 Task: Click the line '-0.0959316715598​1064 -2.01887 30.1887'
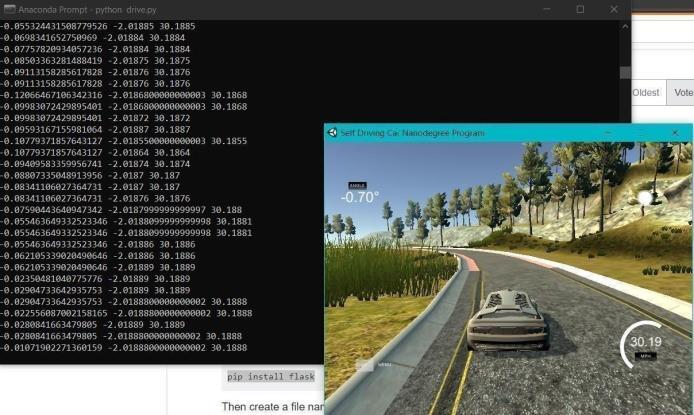[95, 130]
